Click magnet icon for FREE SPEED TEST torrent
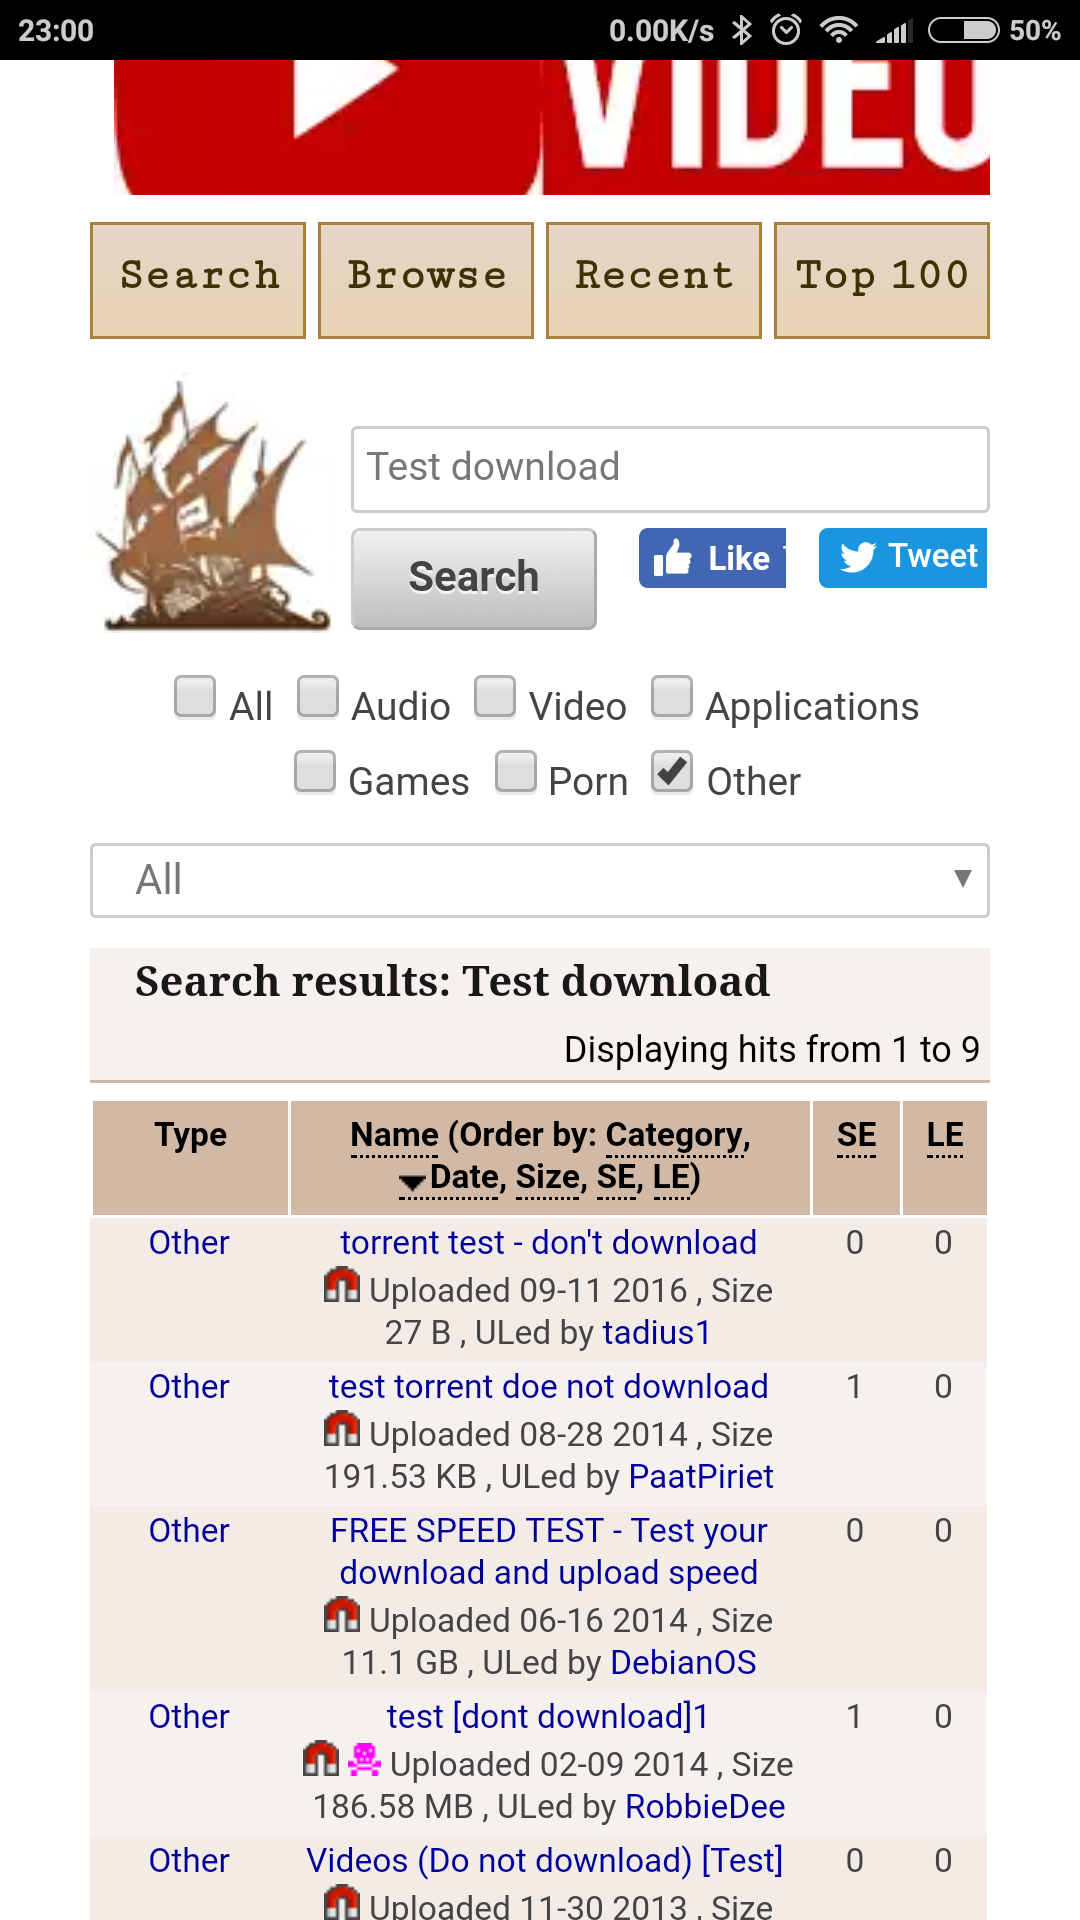1080x1920 pixels. pos(342,1615)
